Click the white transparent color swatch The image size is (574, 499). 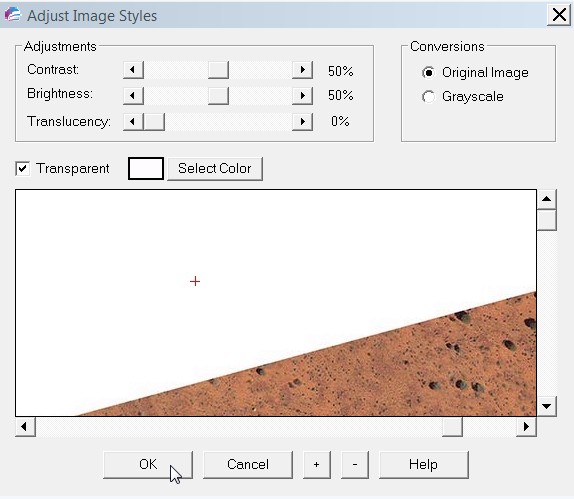[146, 168]
